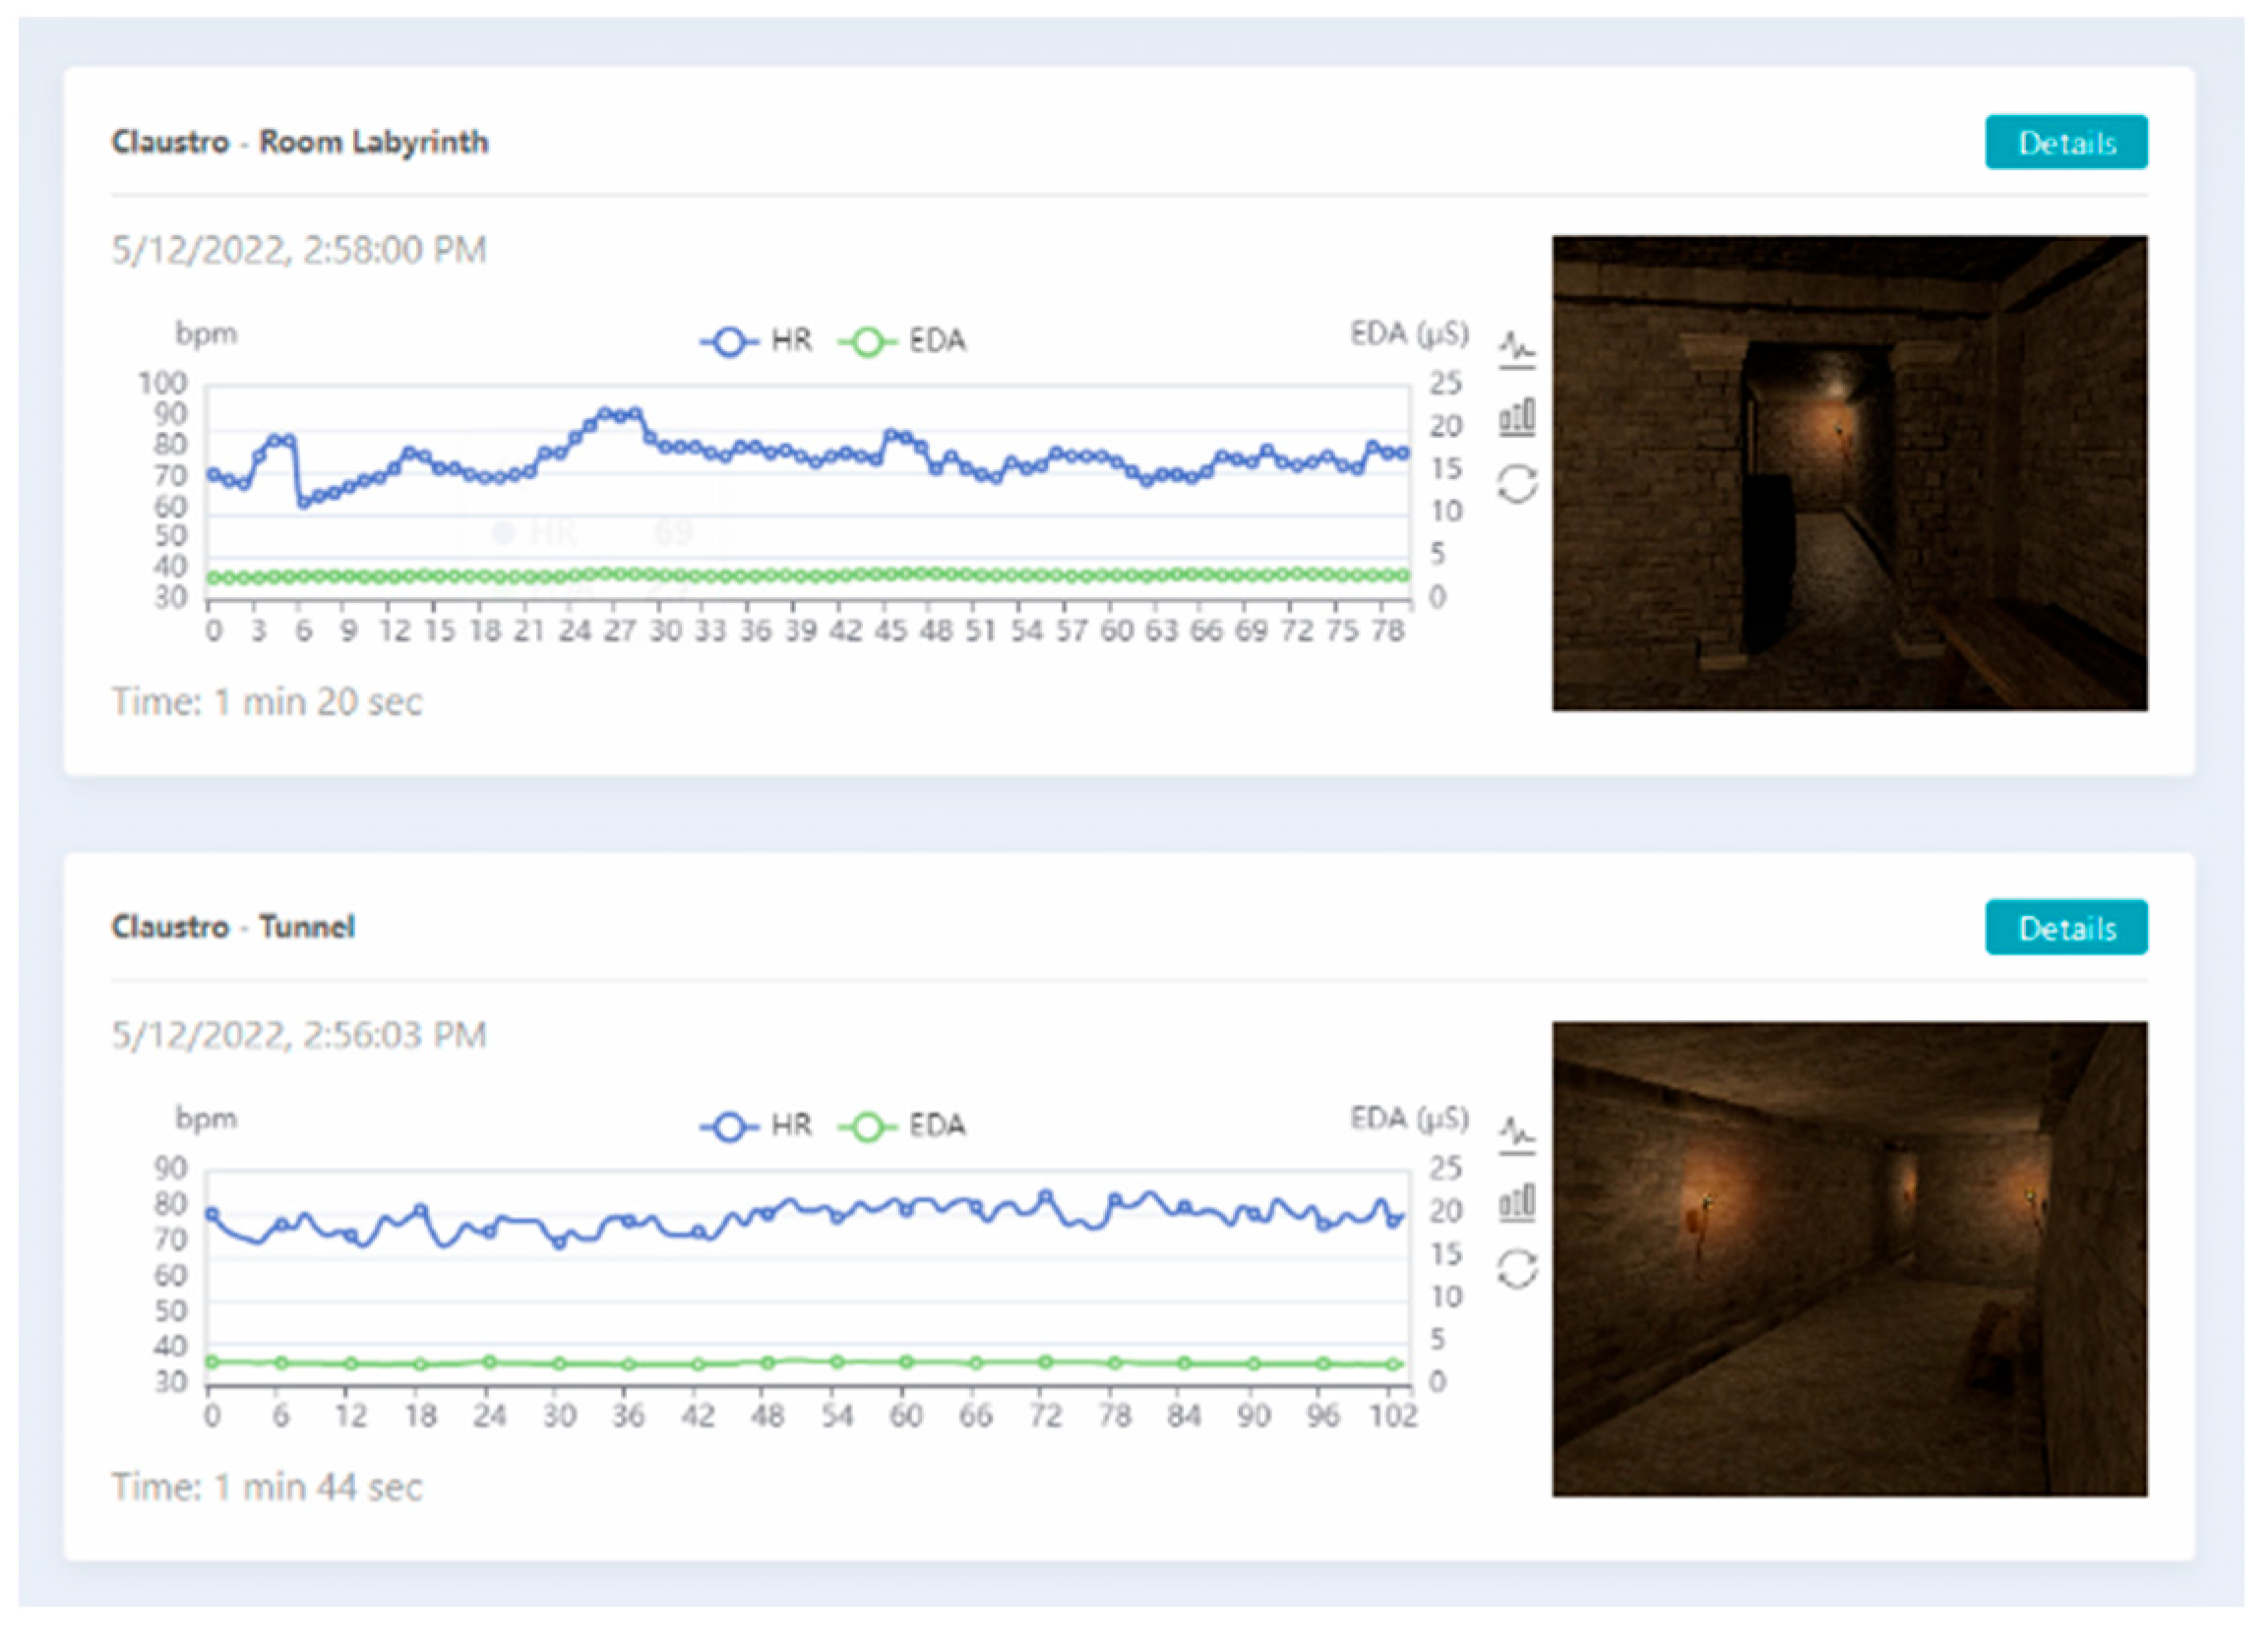Toggle EDA series in Room Labyrinth legend
This screenshot has height=1634, width=2268.
[x=902, y=342]
